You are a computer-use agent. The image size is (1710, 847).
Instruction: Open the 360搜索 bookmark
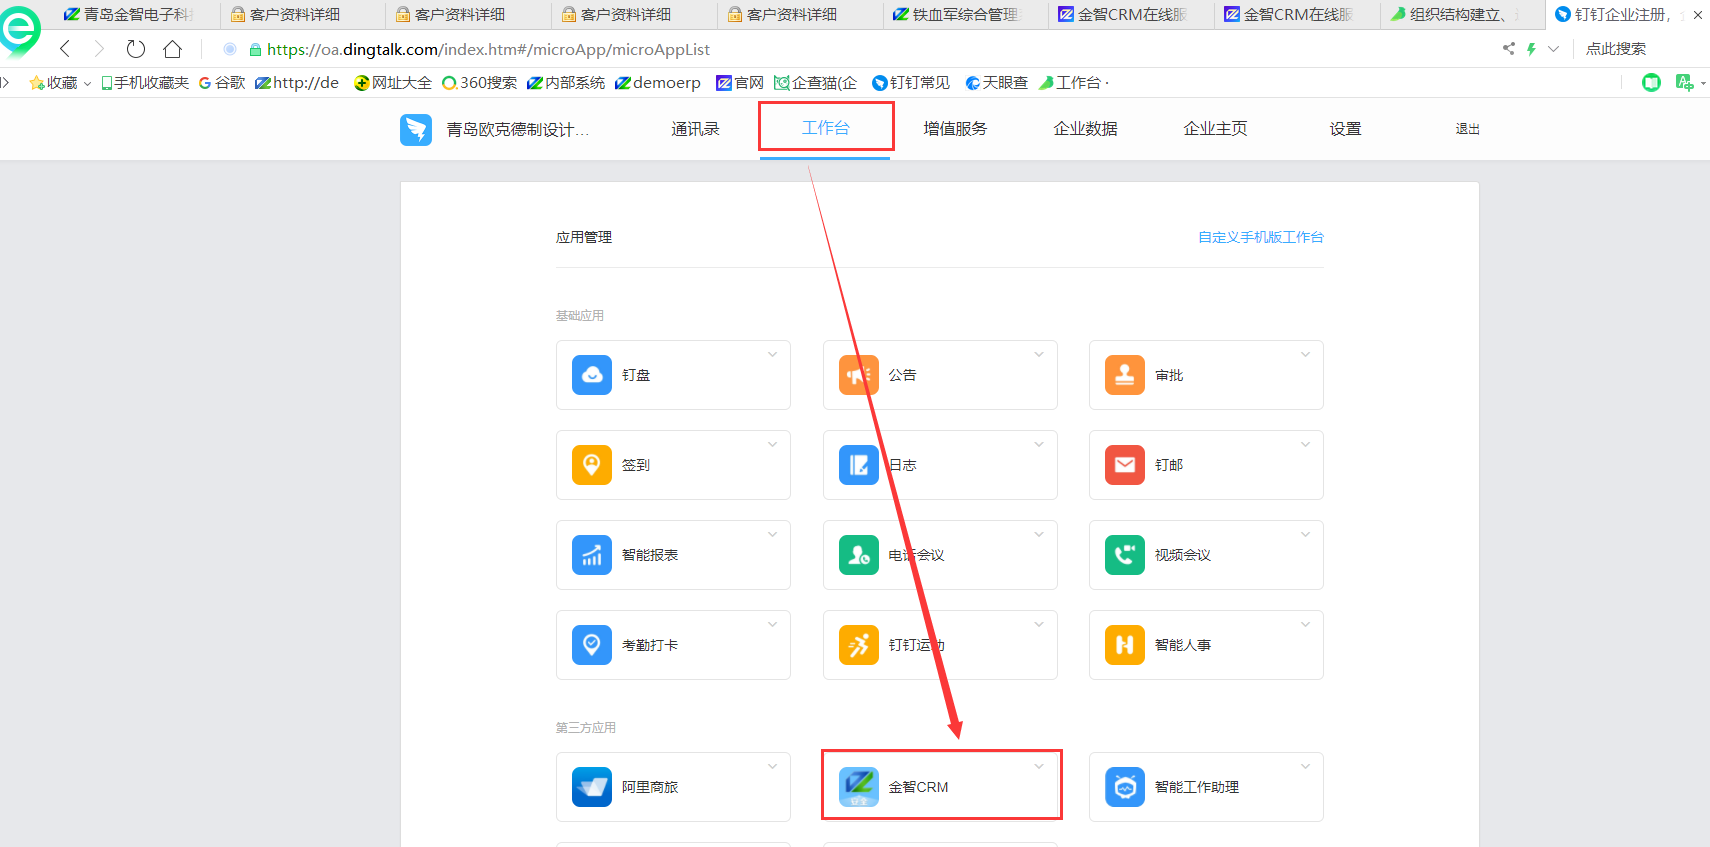479,82
